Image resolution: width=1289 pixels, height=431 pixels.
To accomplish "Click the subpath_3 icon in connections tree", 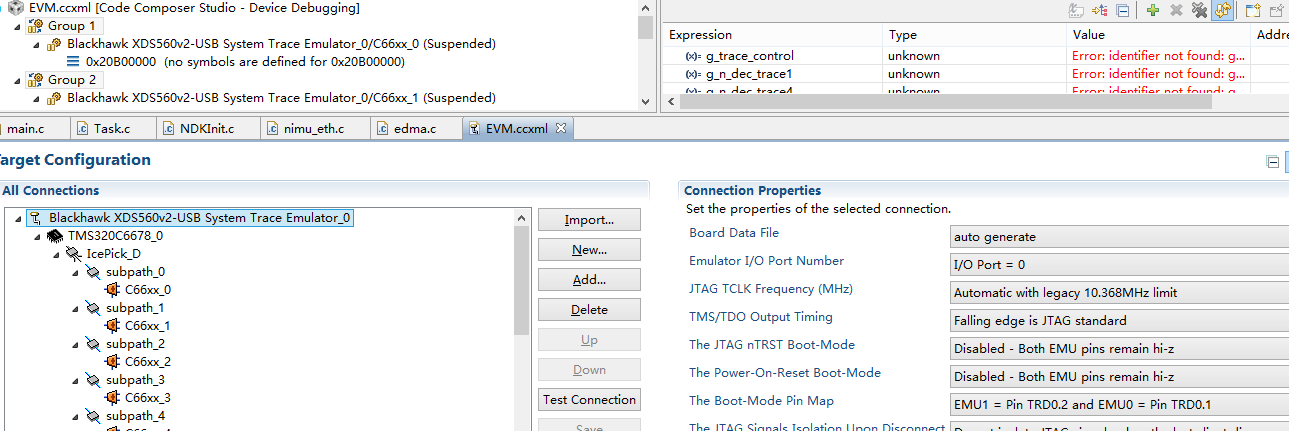I will [92, 380].
